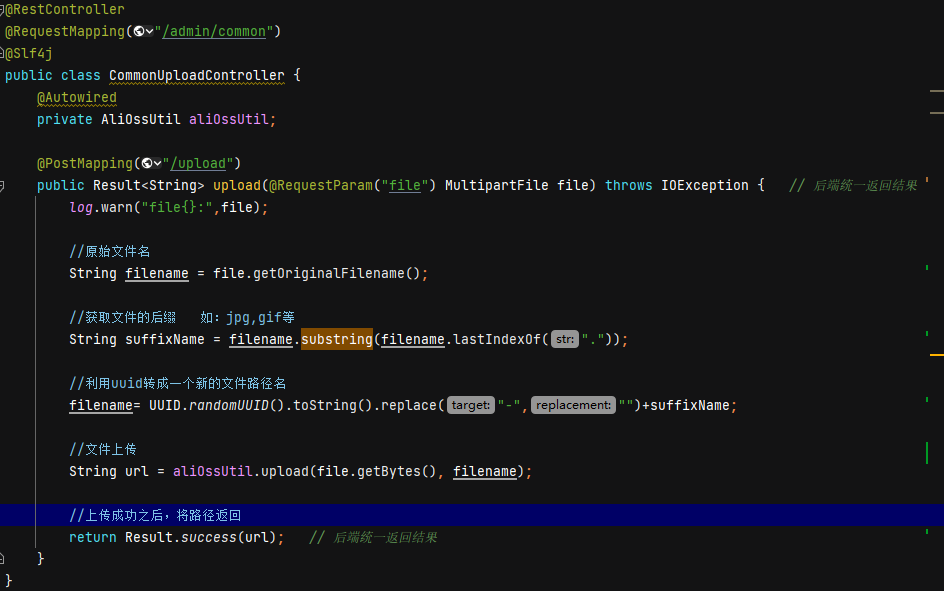Screen dimensions: 944x591
Task: Click the globe icon beside /upload mapping
Action: [146, 163]
